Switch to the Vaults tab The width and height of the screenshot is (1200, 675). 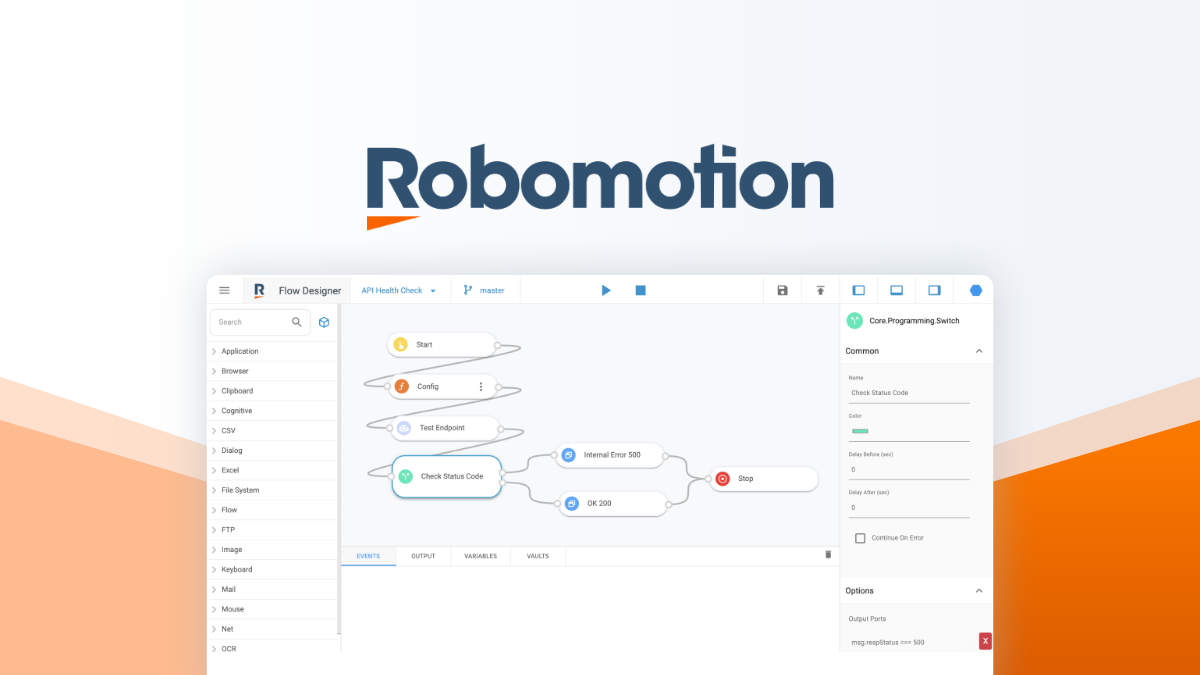[538, 556]
